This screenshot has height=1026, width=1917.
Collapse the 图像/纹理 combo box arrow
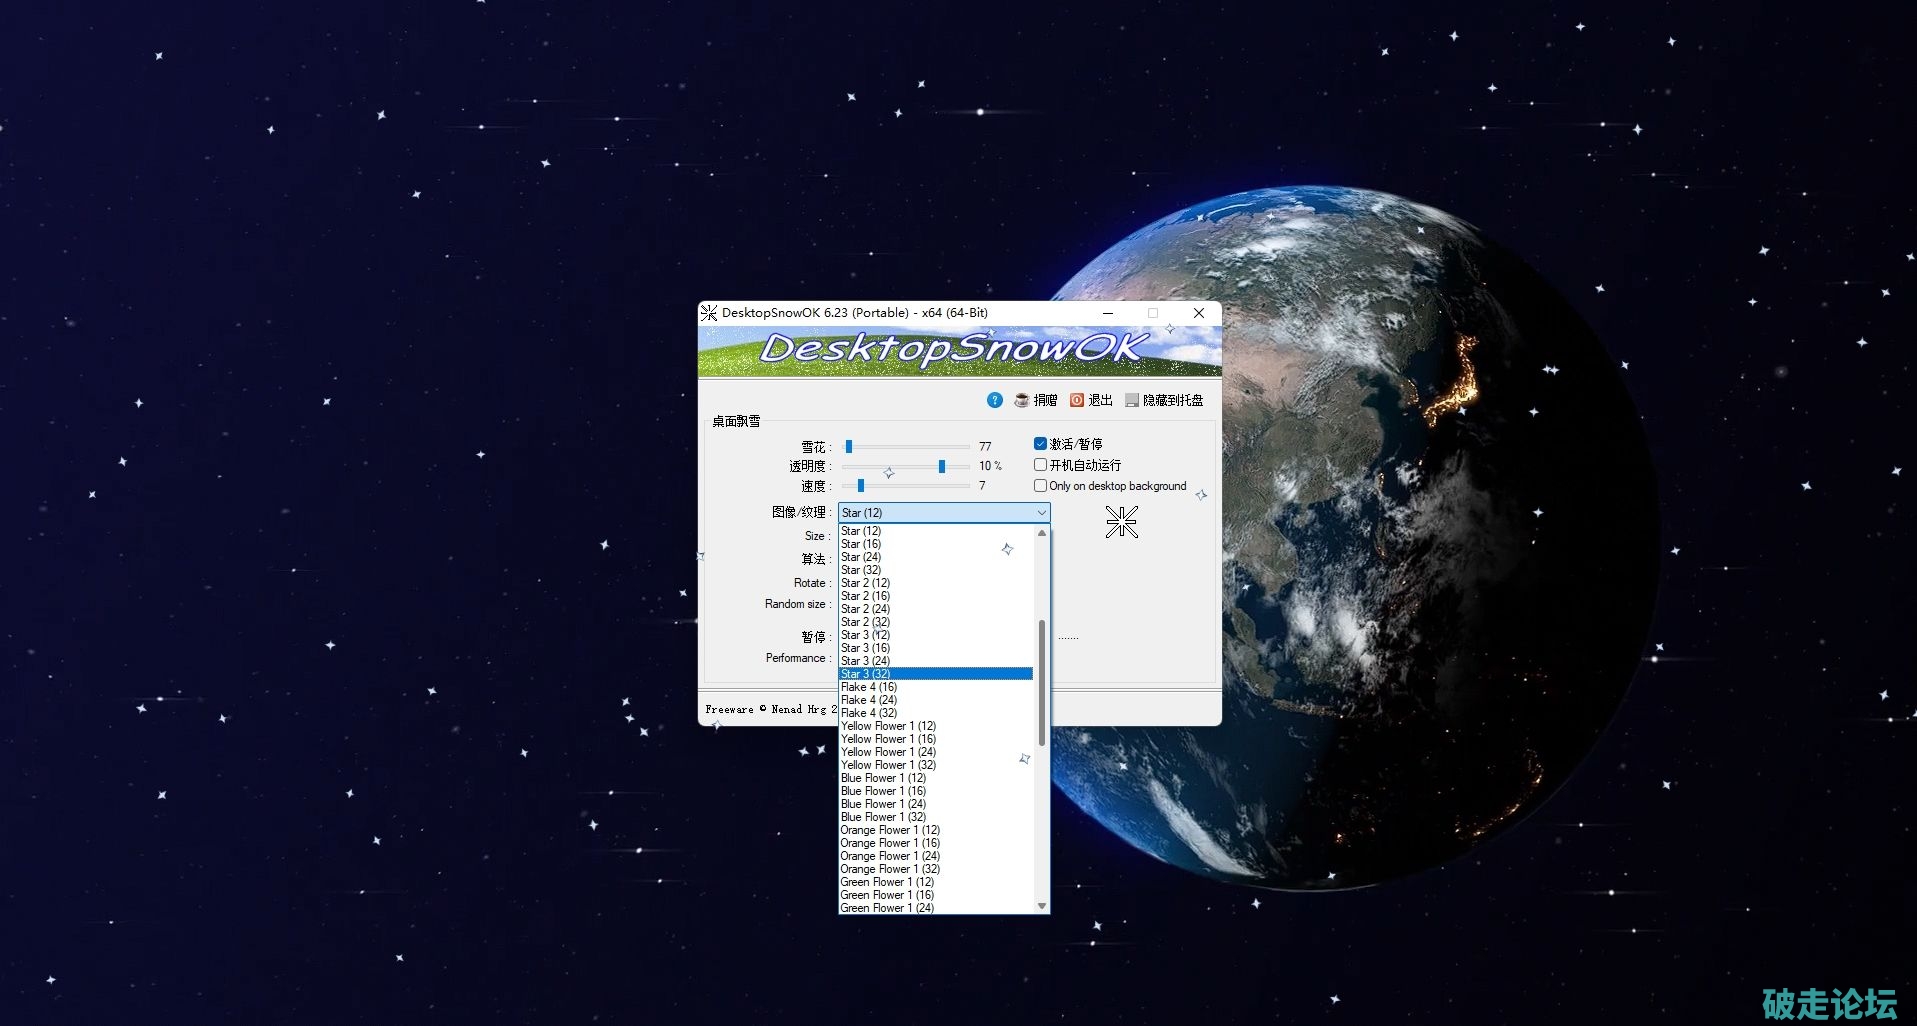[x=1041, y=513]
